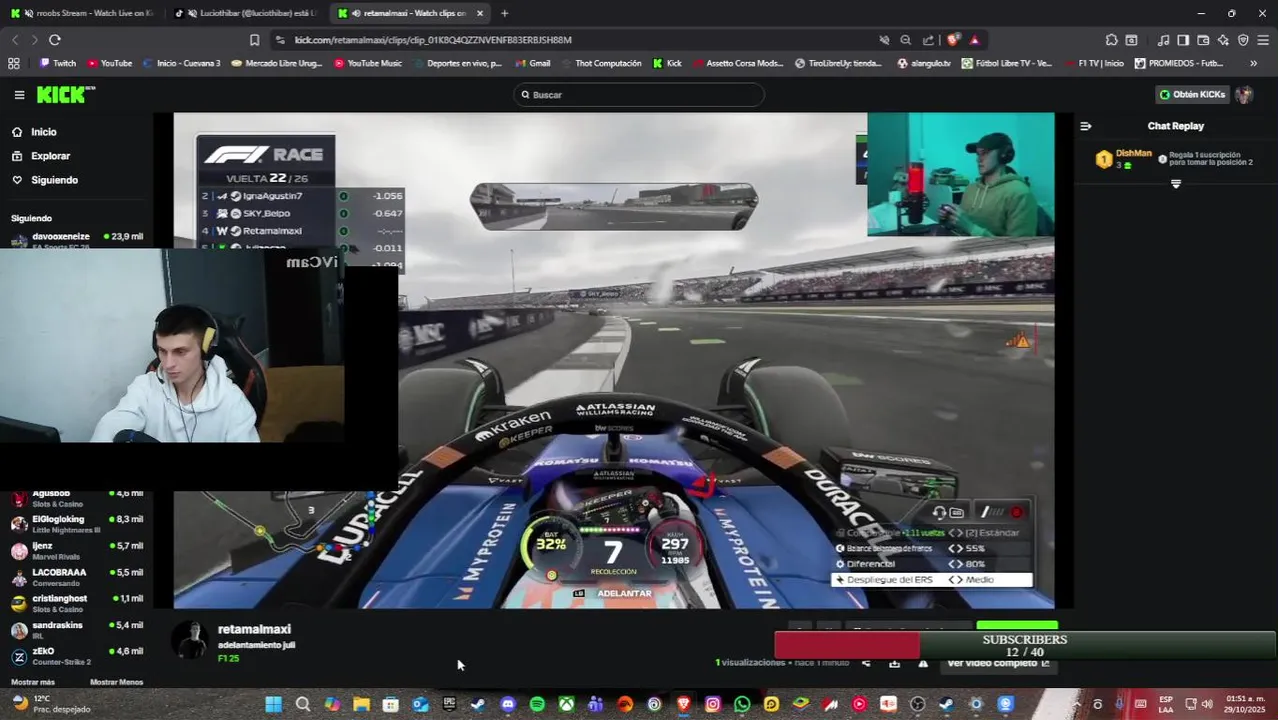Open a new browser tab
Image resolution: width=1278 pixels, height=720 pixels.
pos(504,13)
